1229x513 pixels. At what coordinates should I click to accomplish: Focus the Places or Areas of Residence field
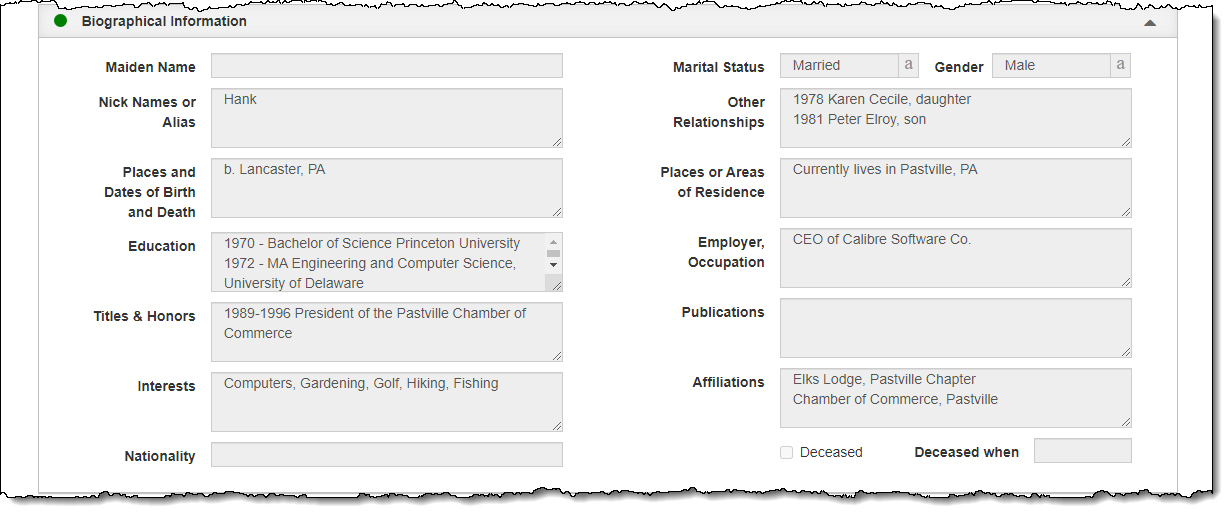(x=955, y=188)
